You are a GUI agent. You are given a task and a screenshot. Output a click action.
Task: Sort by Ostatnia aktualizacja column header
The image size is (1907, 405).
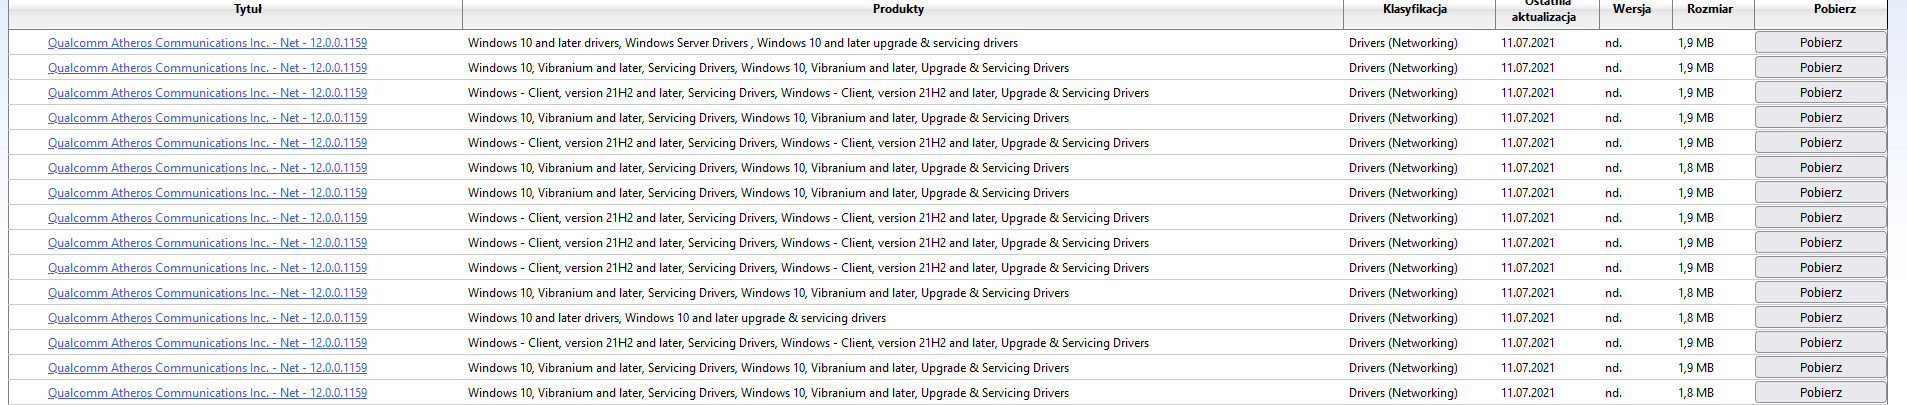(1543, 14)
